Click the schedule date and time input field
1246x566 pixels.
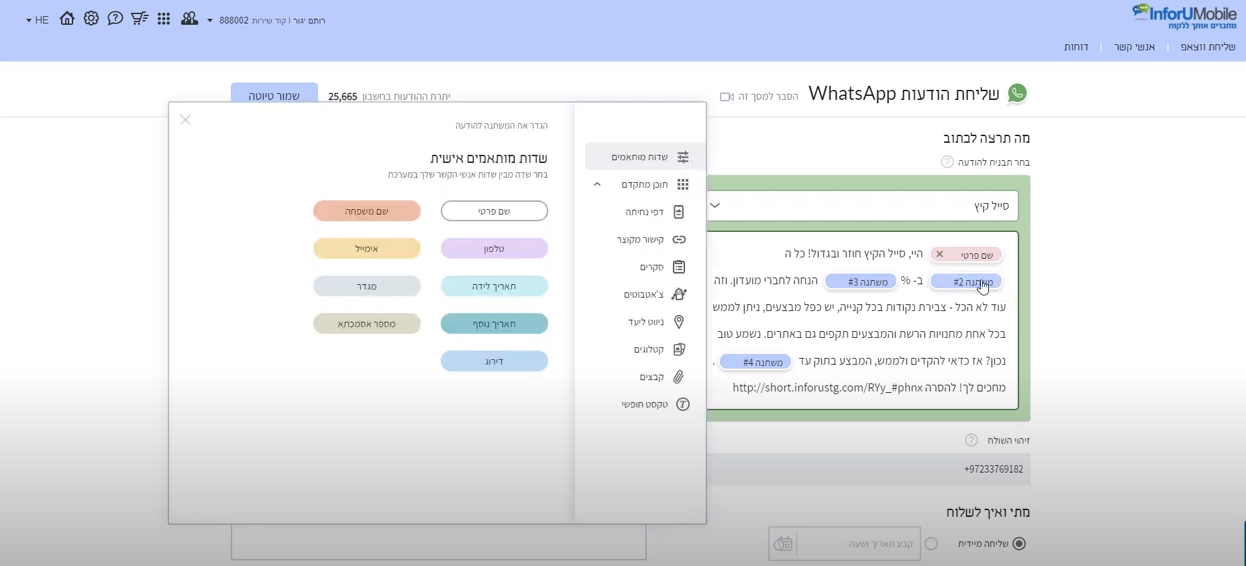[x=844, y=544]
